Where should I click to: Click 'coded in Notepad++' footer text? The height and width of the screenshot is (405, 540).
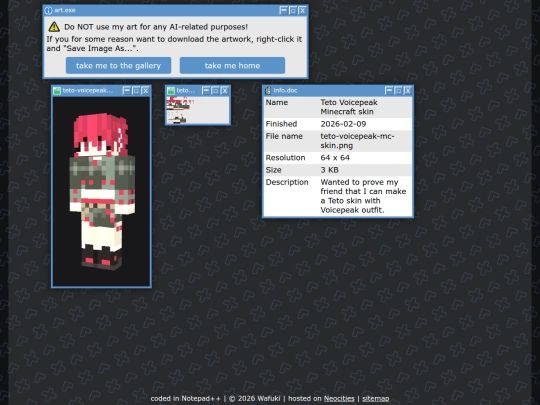[x=185, y=398]
